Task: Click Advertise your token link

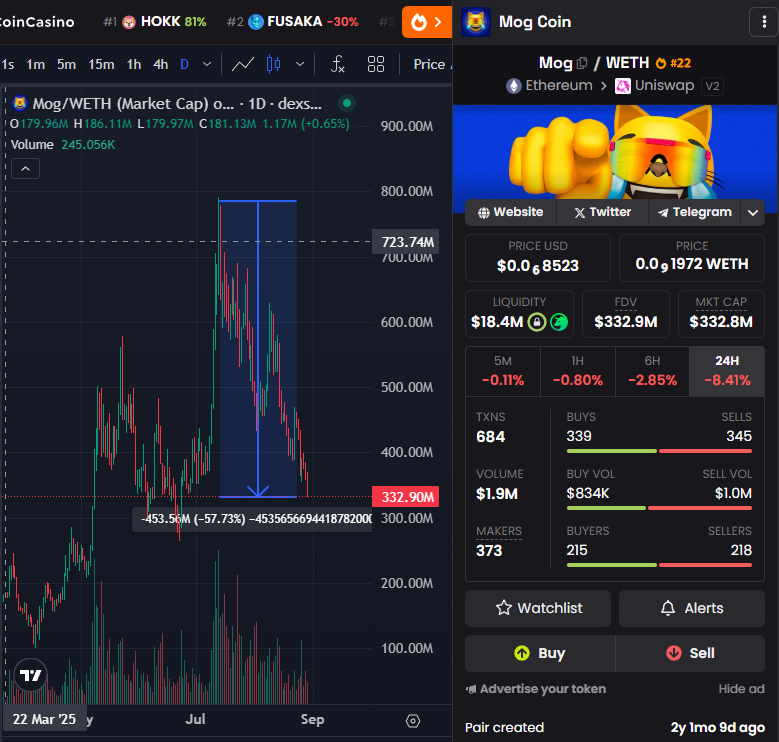Action: (x=536, y=689)
